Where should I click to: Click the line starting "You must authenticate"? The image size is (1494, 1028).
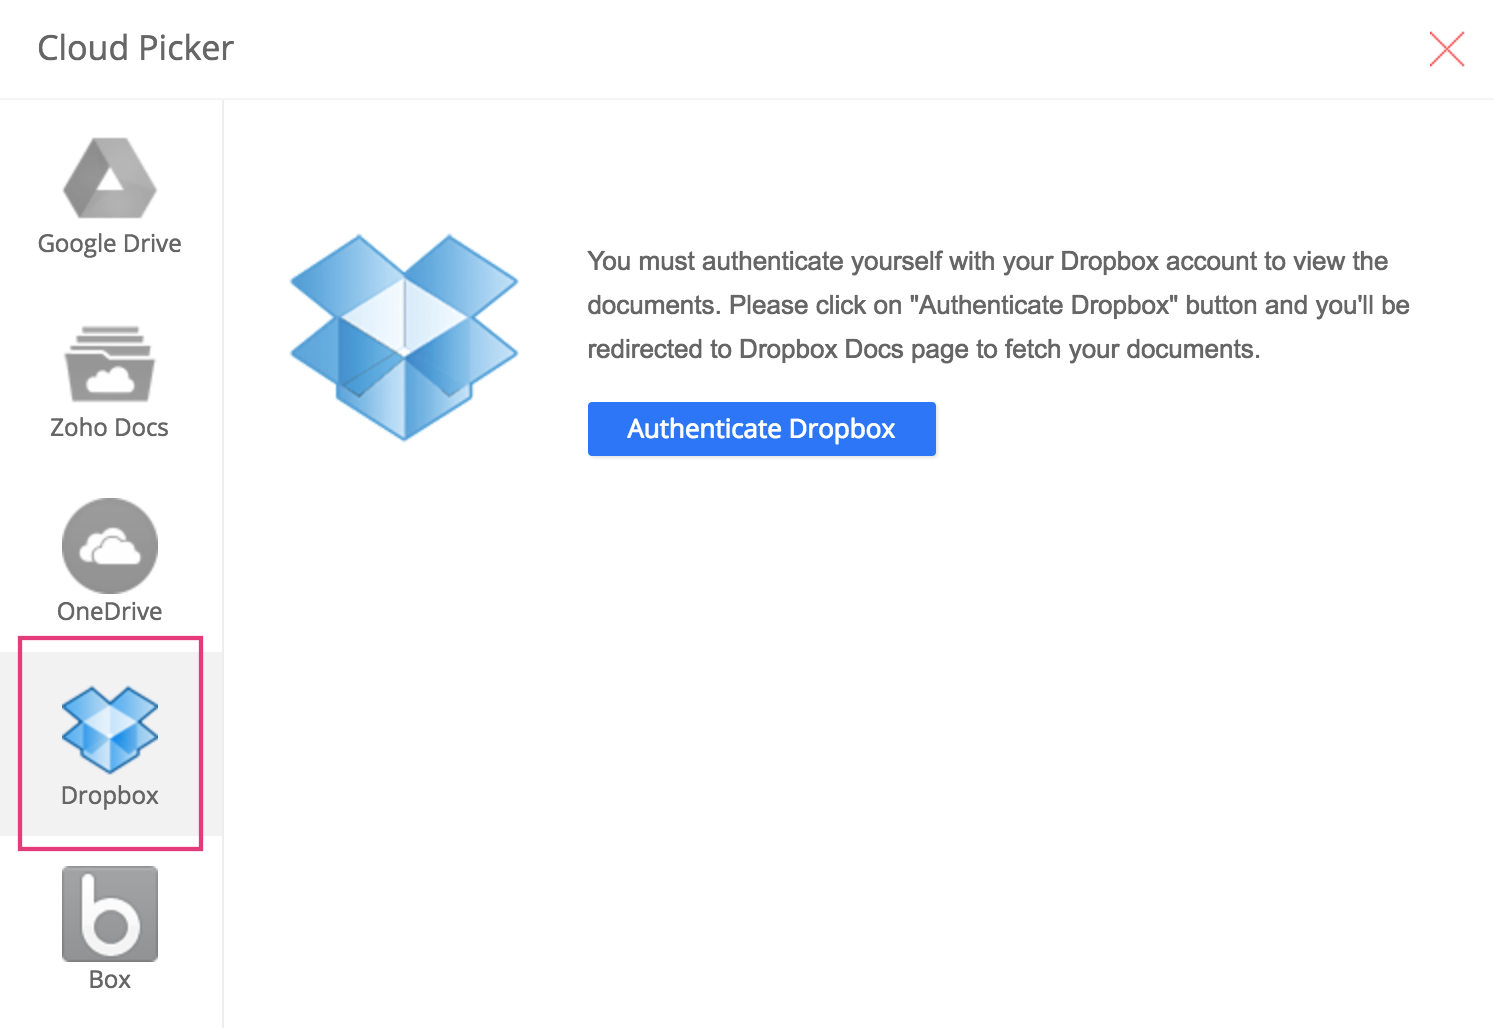pyautogui.click(x=987, y=261)
